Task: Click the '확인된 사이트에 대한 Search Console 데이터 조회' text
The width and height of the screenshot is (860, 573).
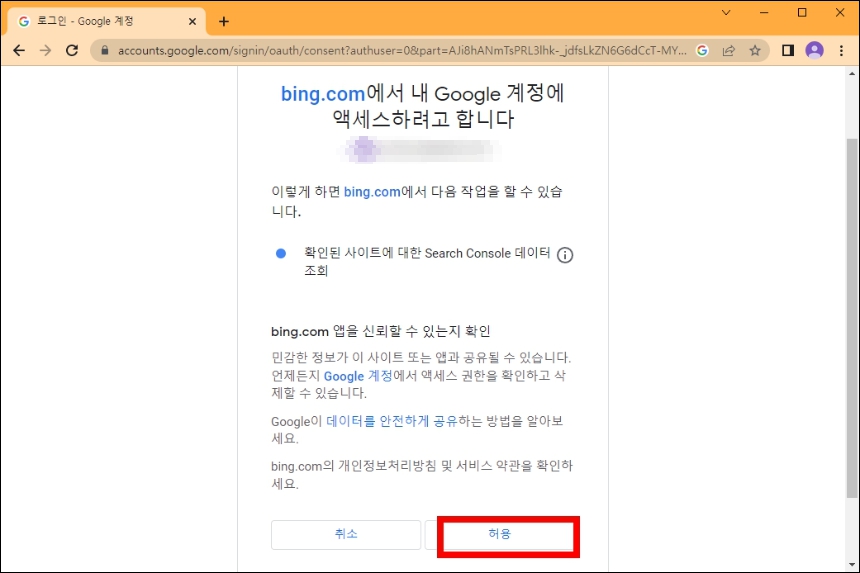Action: point(427,262)
